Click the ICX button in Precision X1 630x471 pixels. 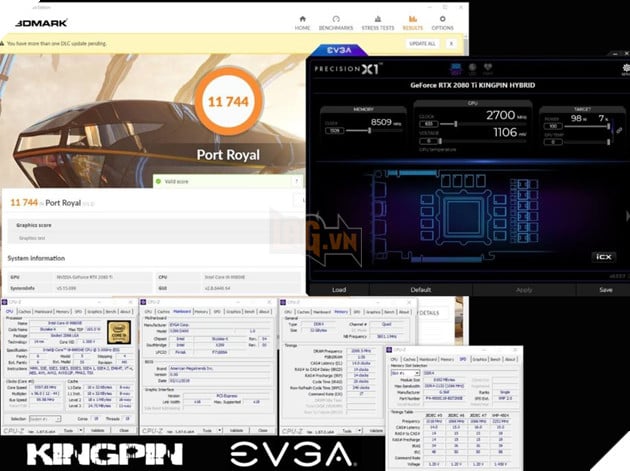pos(603,257)
